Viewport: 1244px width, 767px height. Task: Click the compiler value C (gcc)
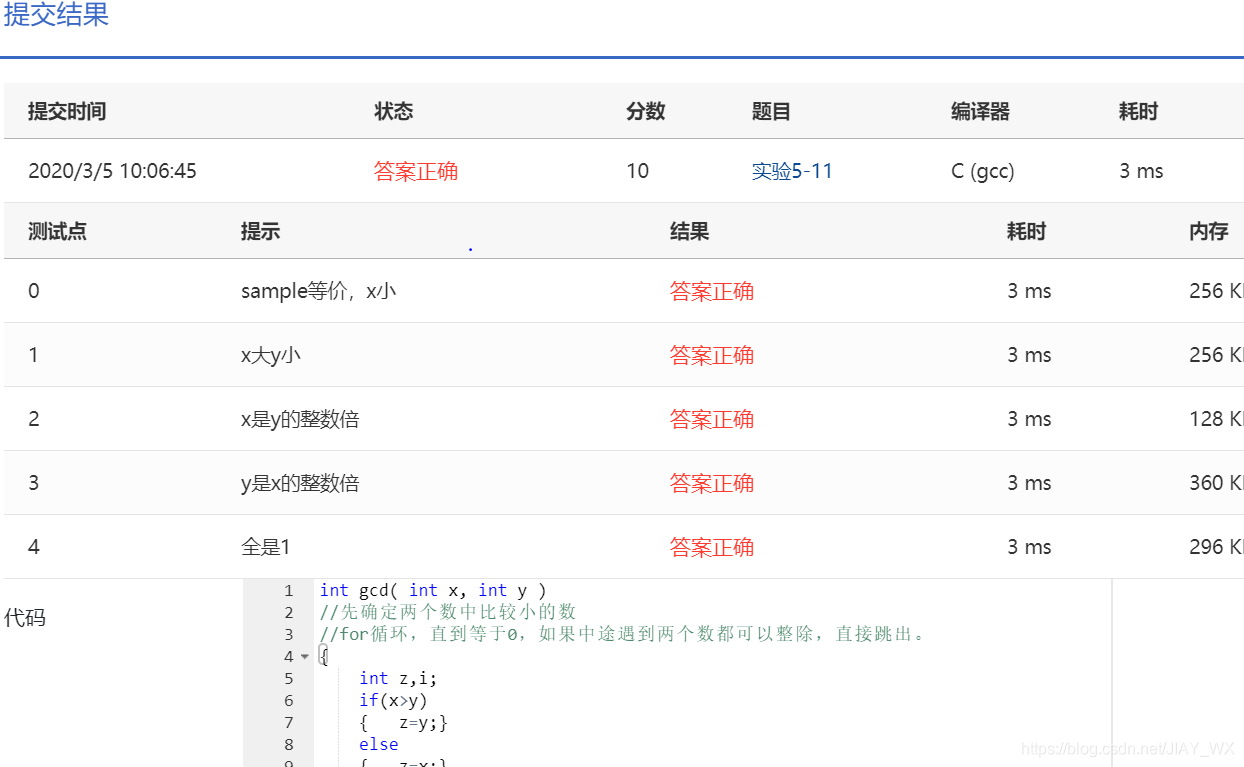[983, 171]
